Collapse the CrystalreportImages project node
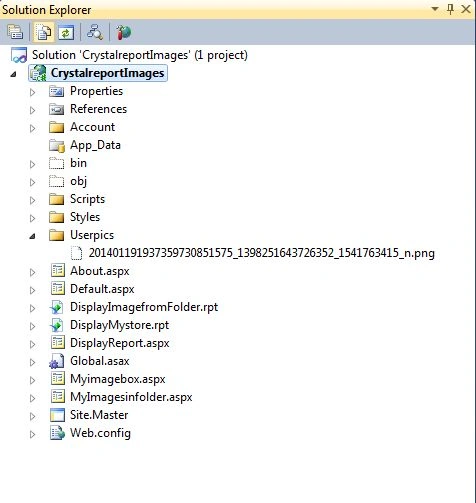 click(x=13, y=74)
